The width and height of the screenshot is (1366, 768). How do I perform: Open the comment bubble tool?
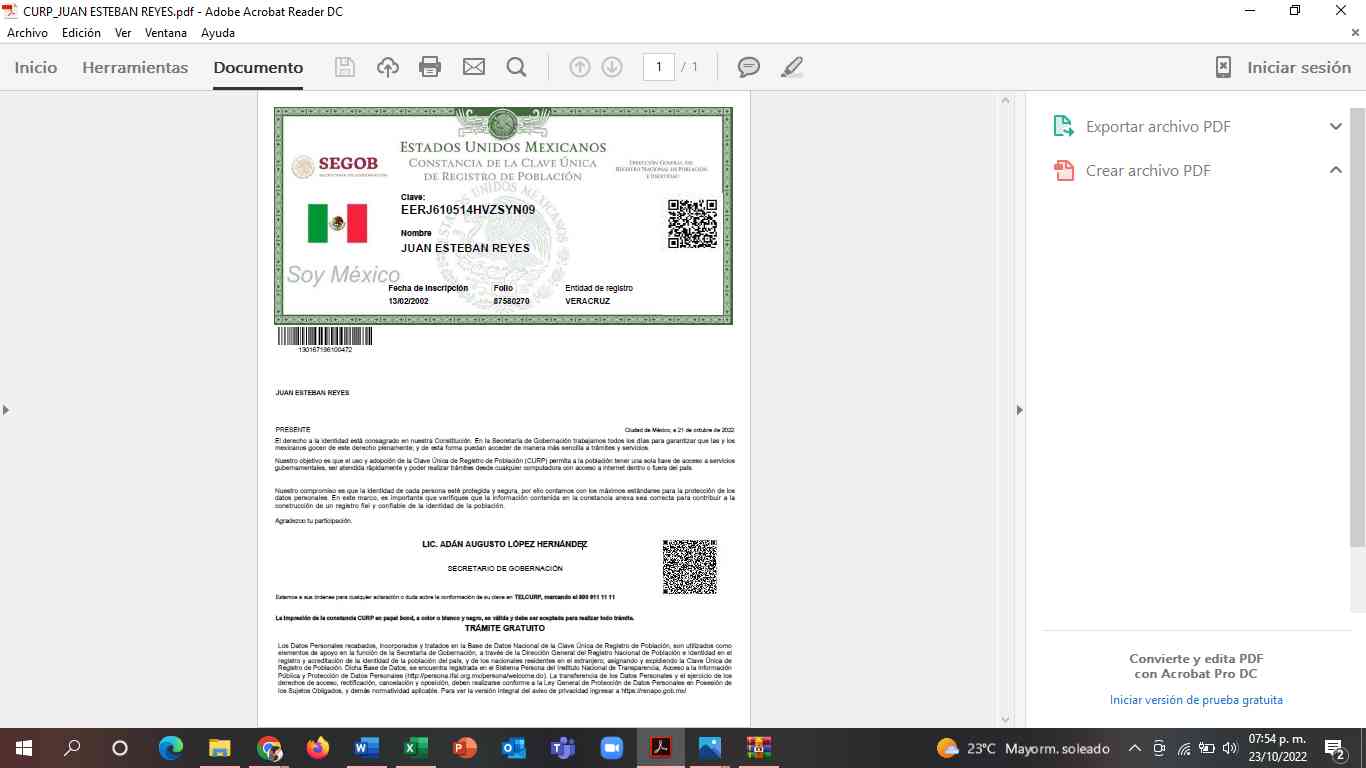point(748,67)
